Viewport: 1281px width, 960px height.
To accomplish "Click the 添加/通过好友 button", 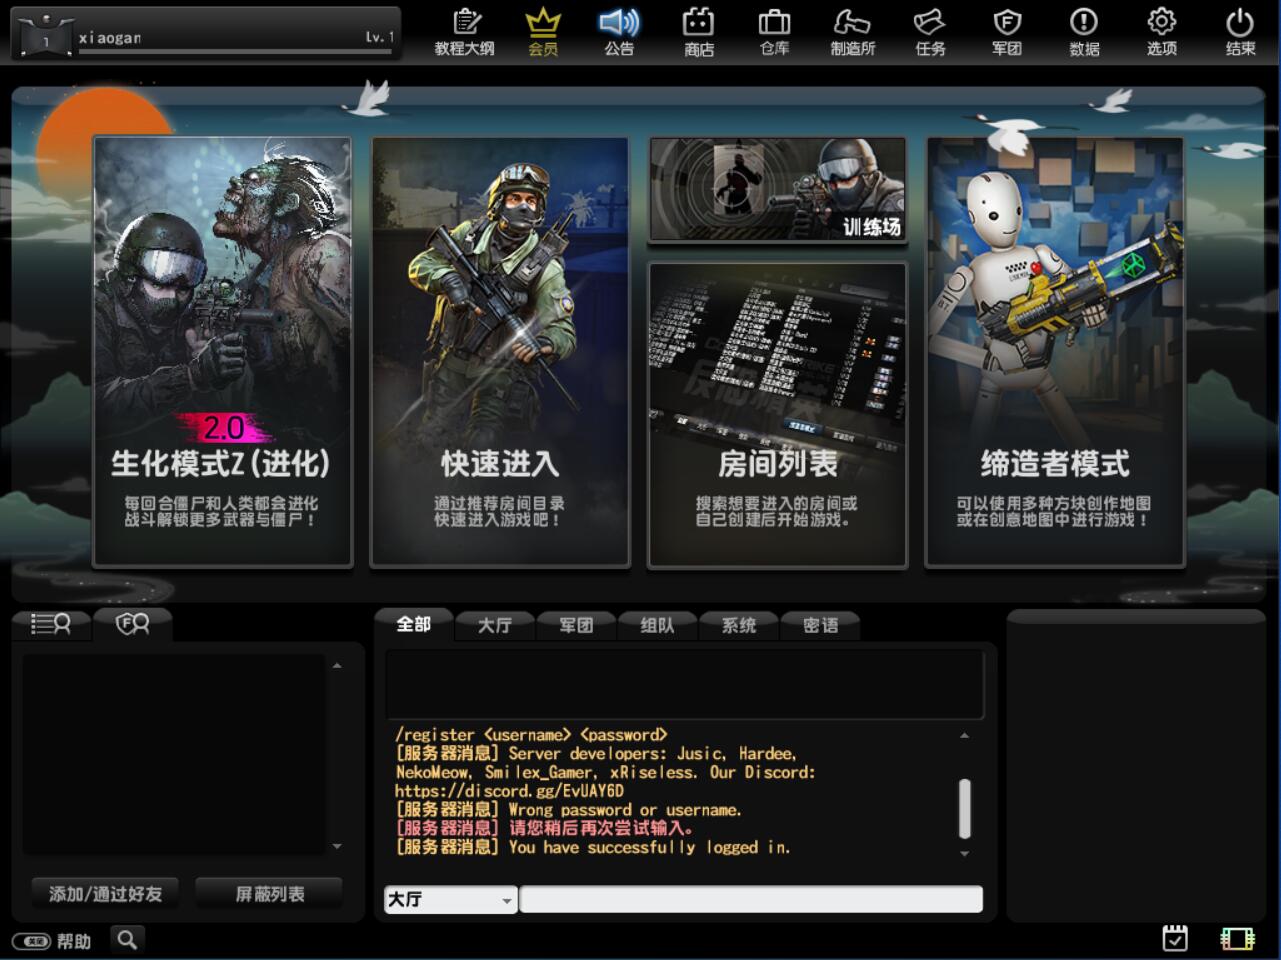I will point(105,893).
